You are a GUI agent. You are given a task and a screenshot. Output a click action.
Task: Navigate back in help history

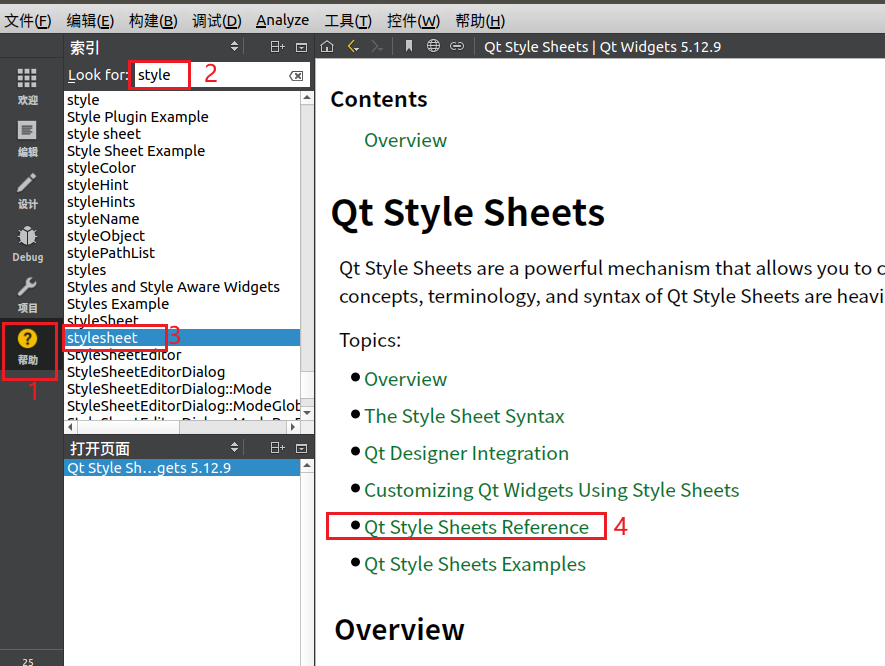[x=353, y=46]
